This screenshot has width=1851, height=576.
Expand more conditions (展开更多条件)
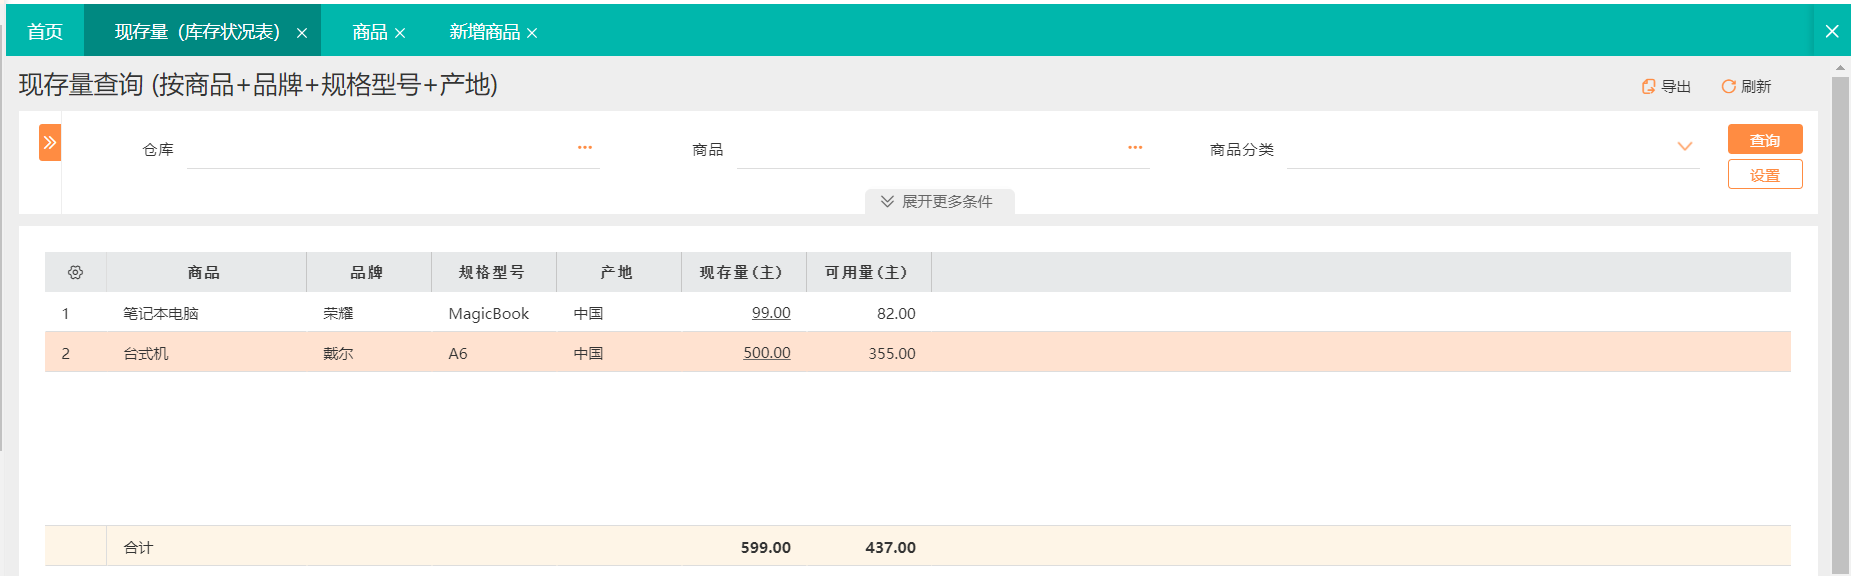tap(939, 201)
